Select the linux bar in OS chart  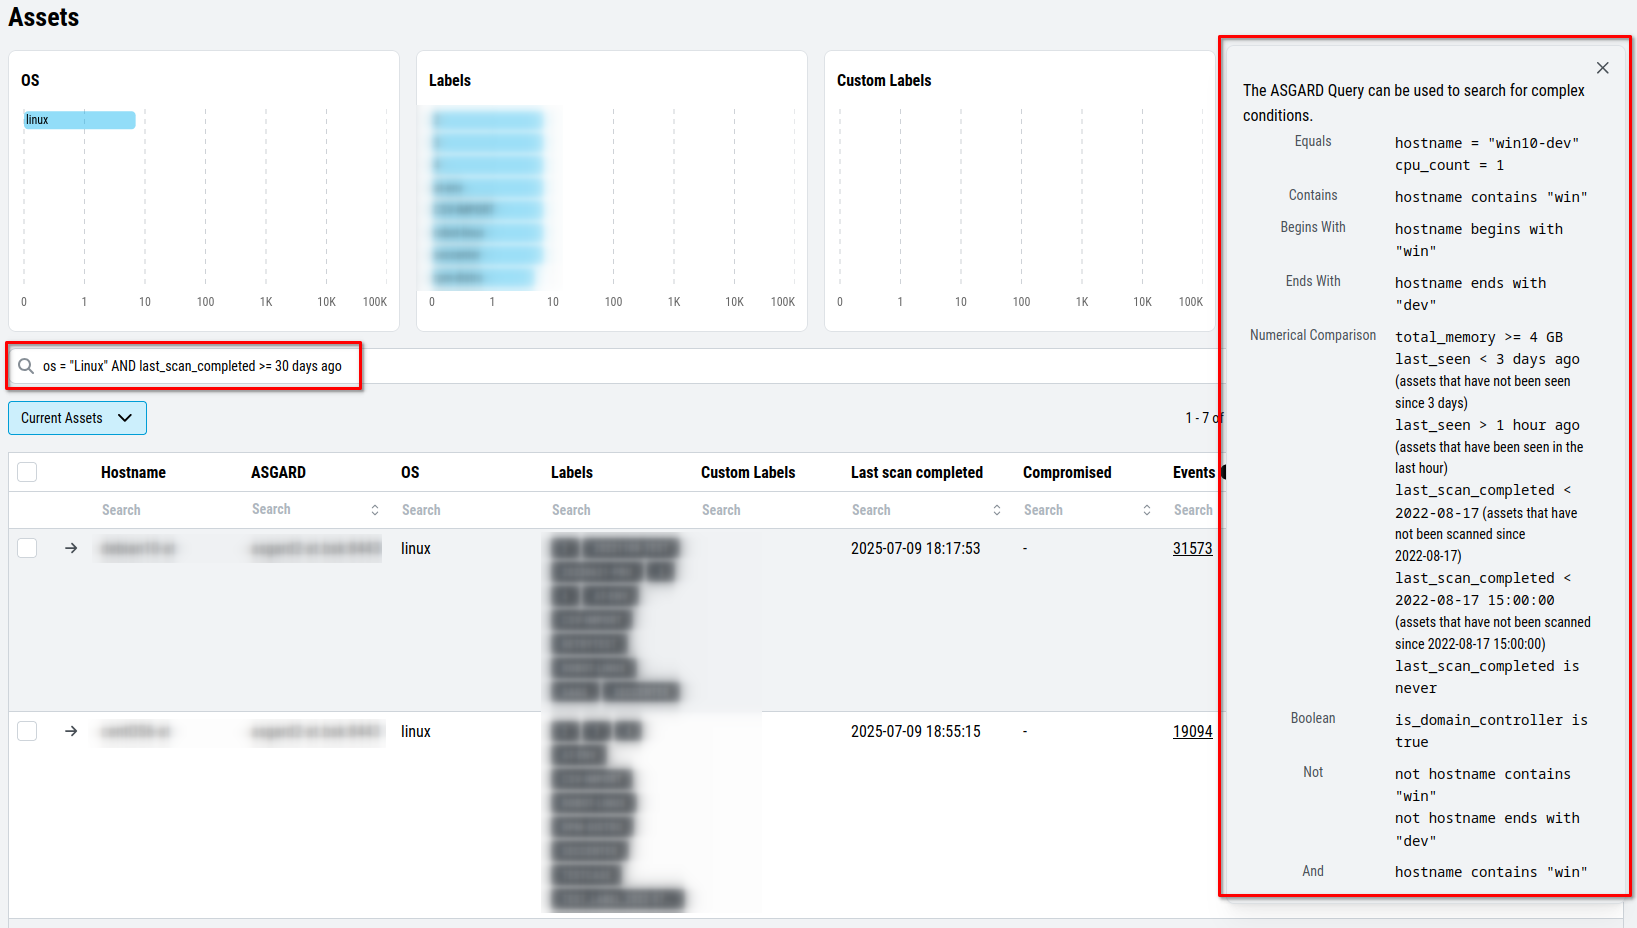pyautogui.click(x=80, y=120)
